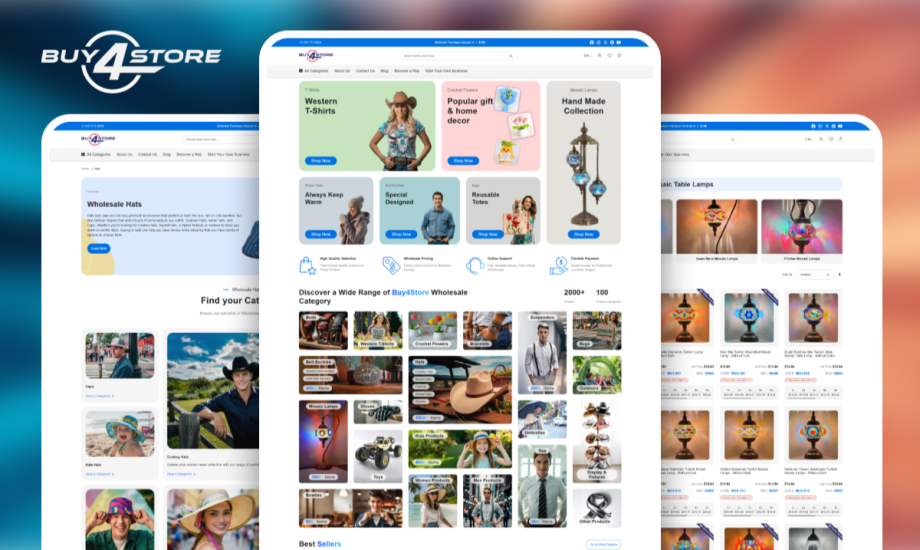Click the Online Support headset icon
Viewport: 920px width, 550px height.
coord(475,265)
